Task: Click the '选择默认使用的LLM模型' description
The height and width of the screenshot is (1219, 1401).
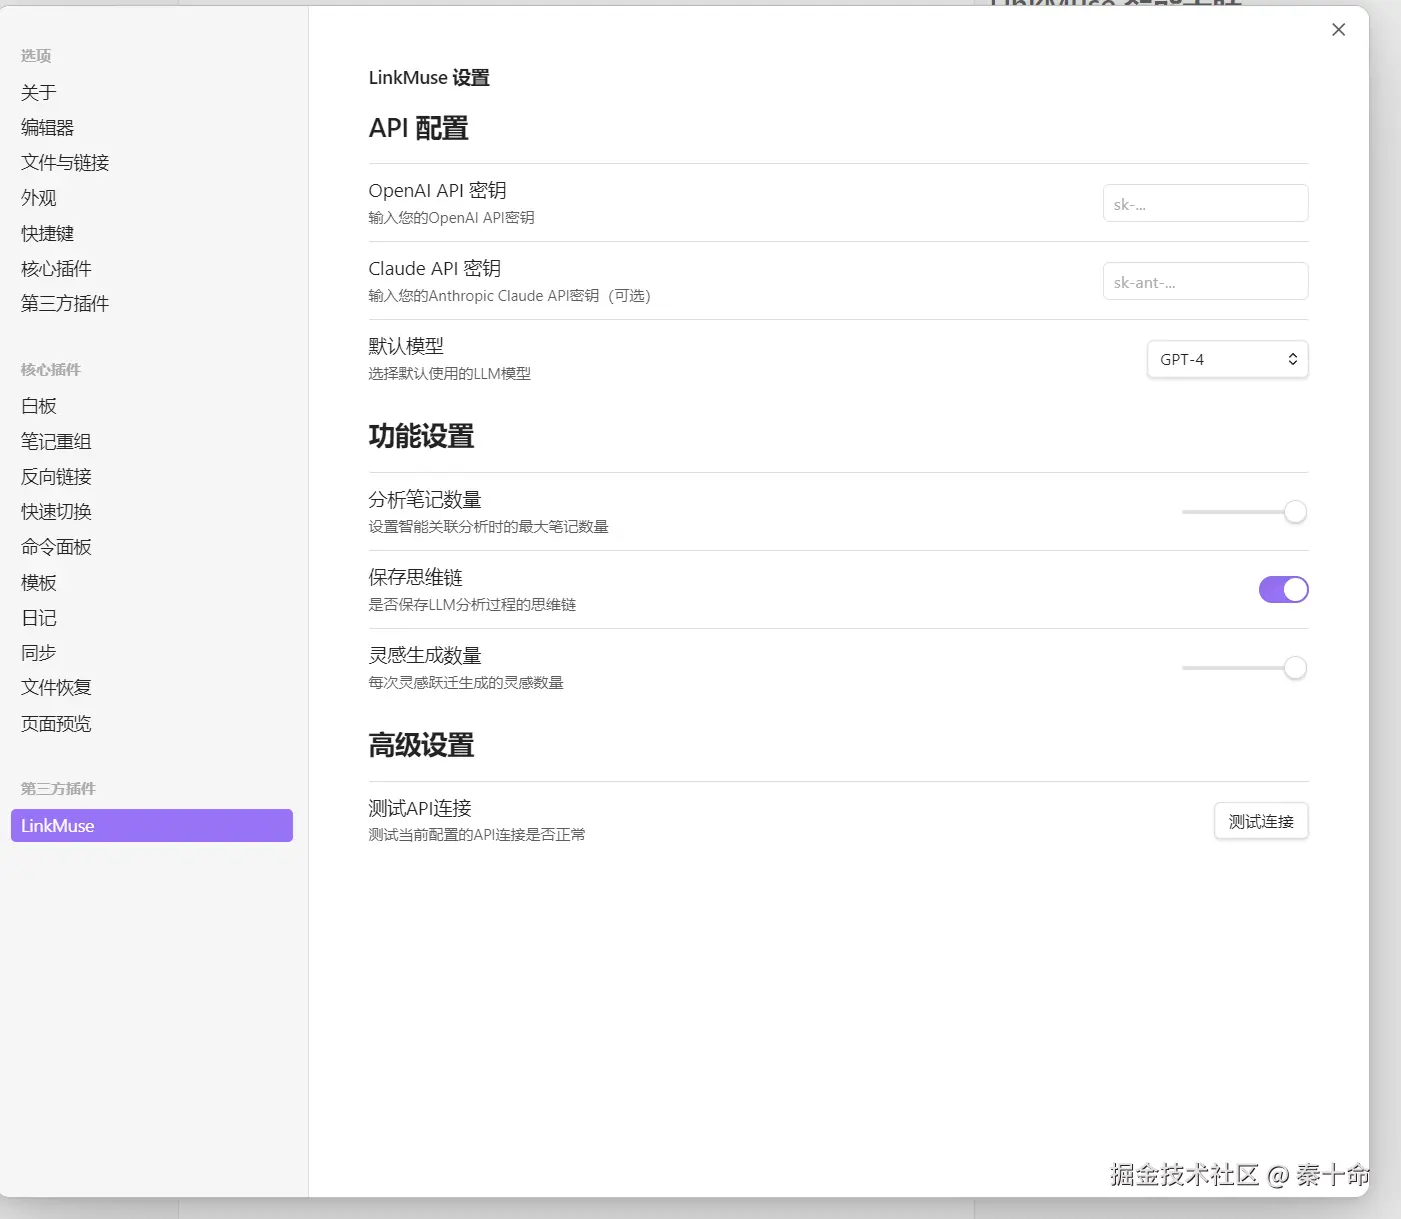Action: (449, 374)
